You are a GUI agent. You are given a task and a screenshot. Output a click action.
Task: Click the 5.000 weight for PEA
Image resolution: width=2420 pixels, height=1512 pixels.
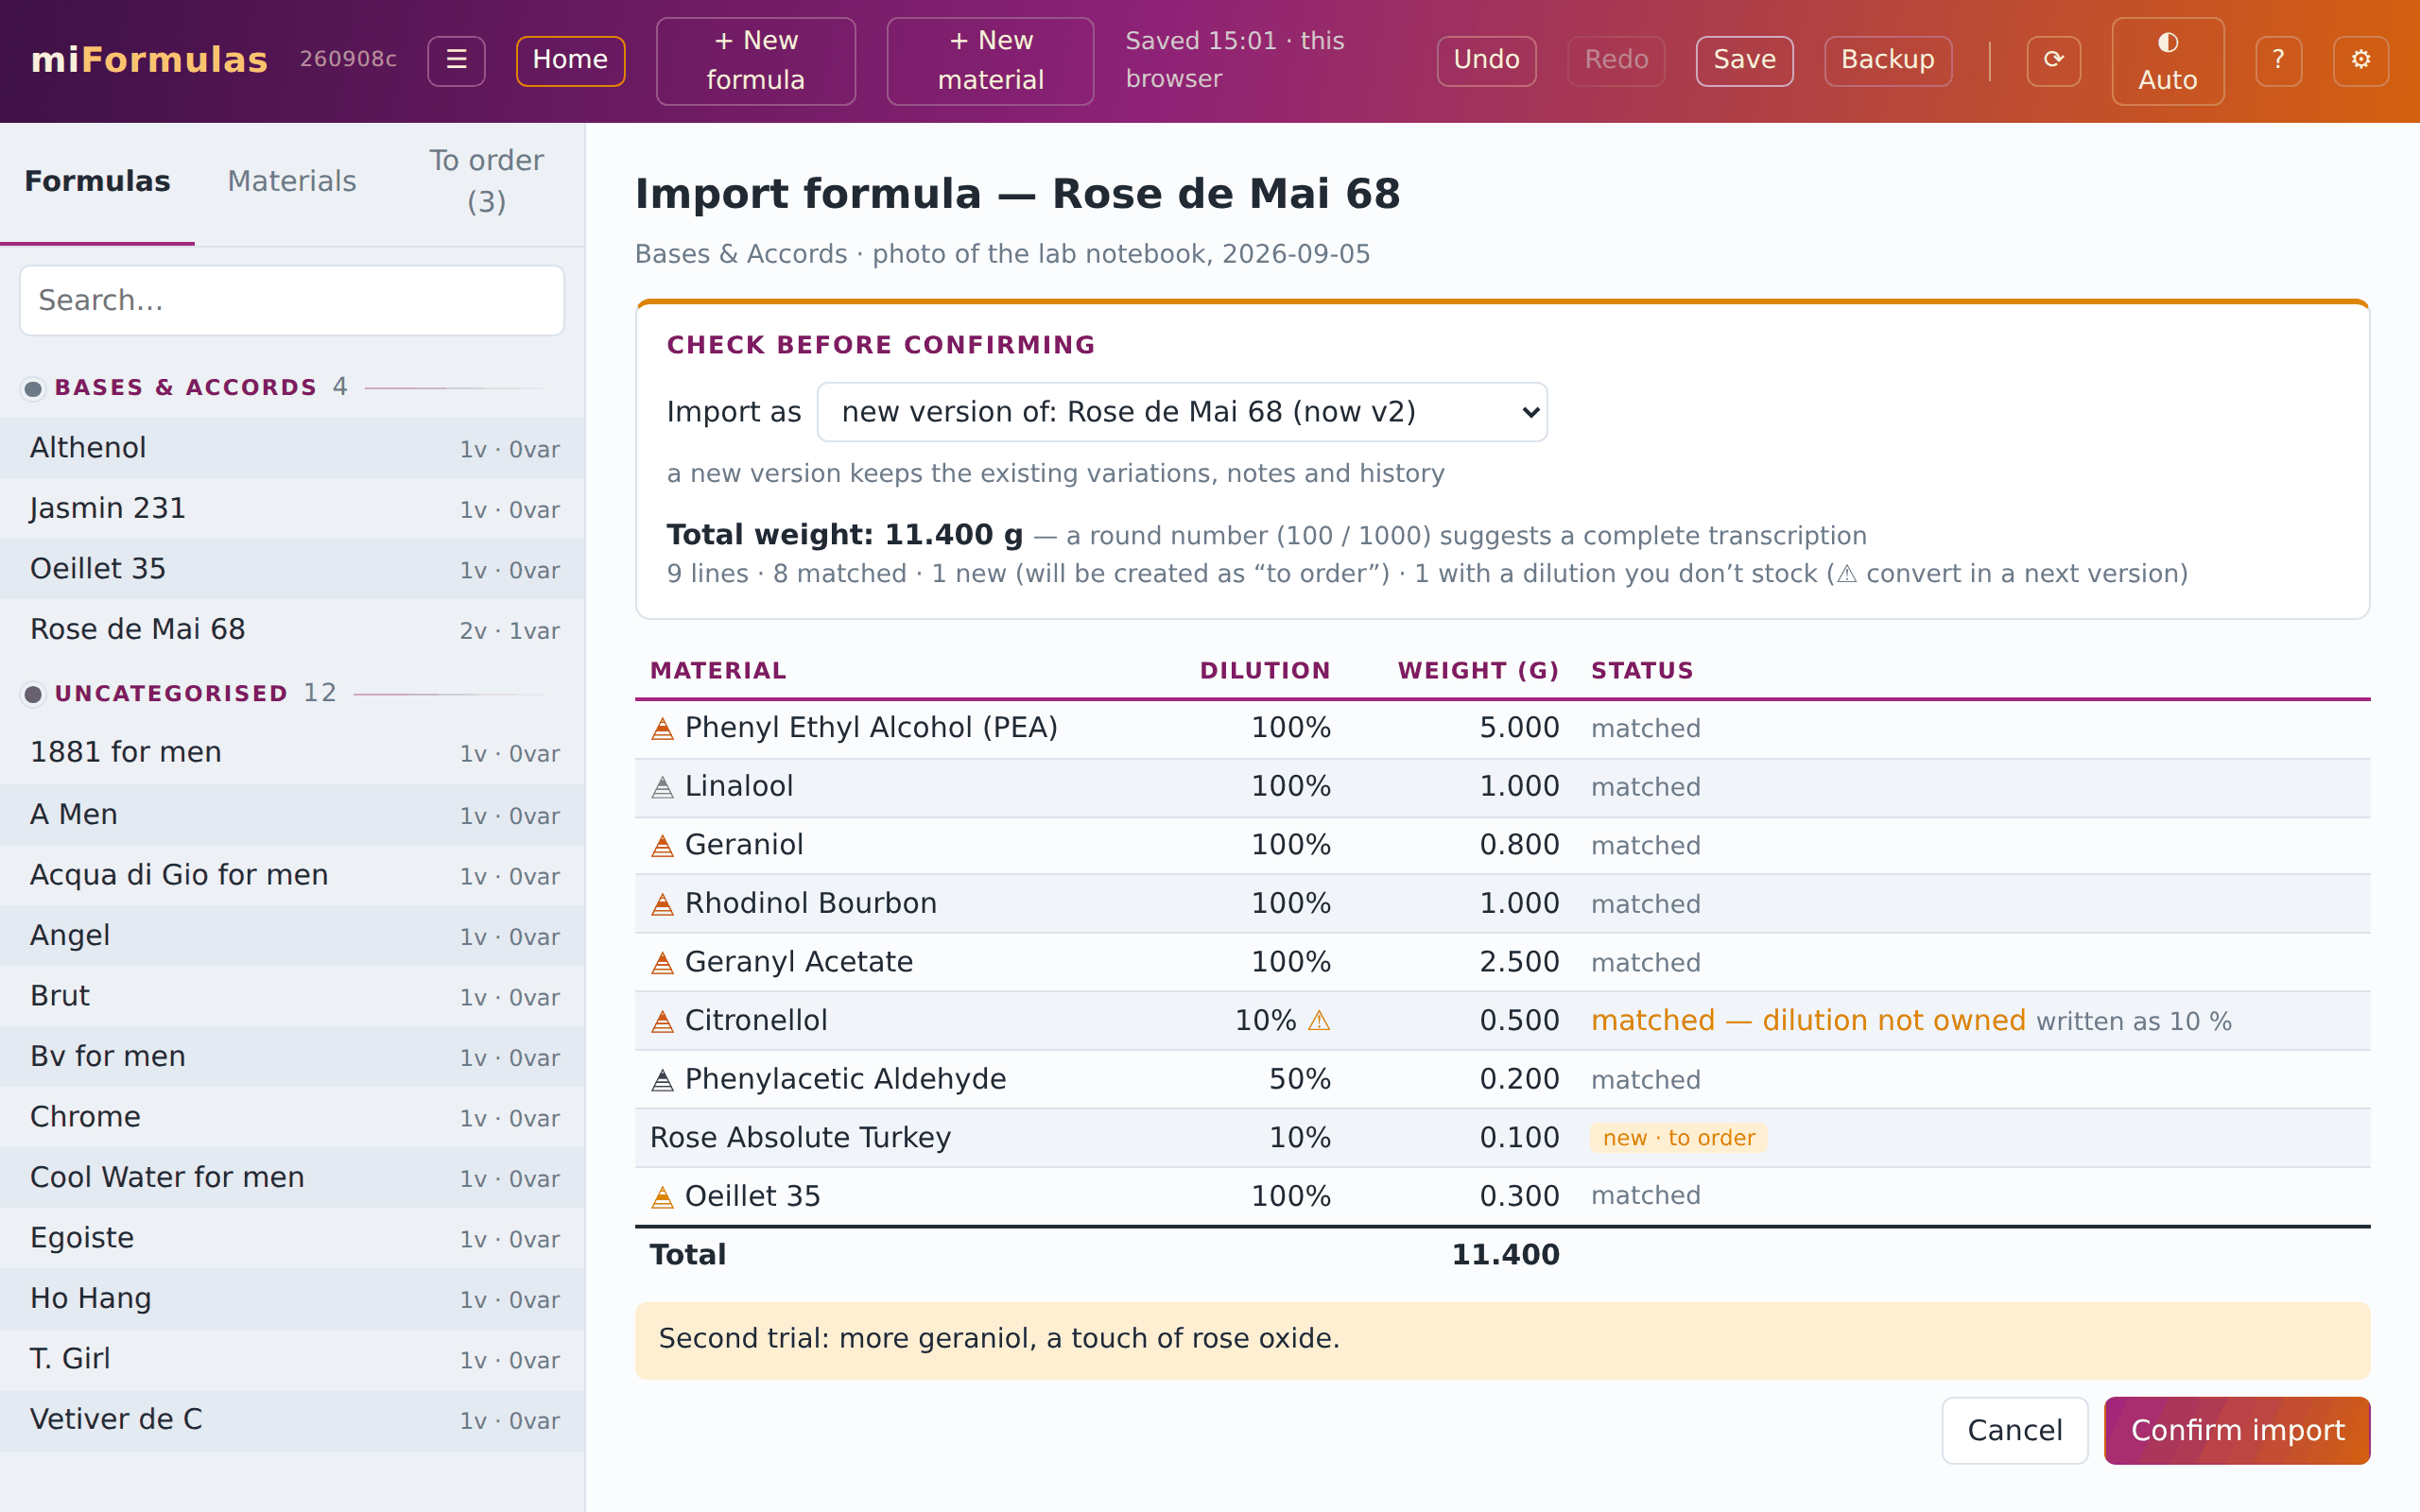(1519, 728)
